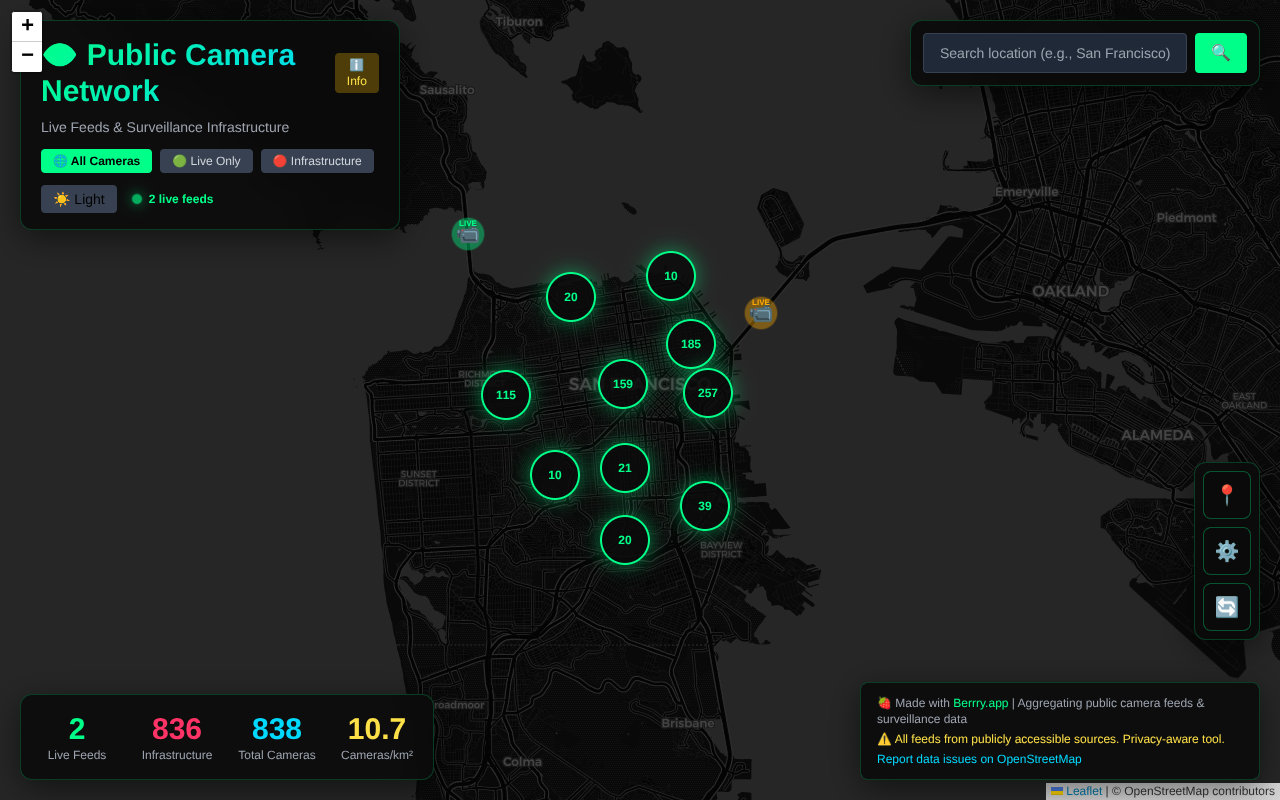Image resolution: width=1280 pixels, height=800 pixels.
Task: Expand the 185 camera cluster
Action: point(691,344)
